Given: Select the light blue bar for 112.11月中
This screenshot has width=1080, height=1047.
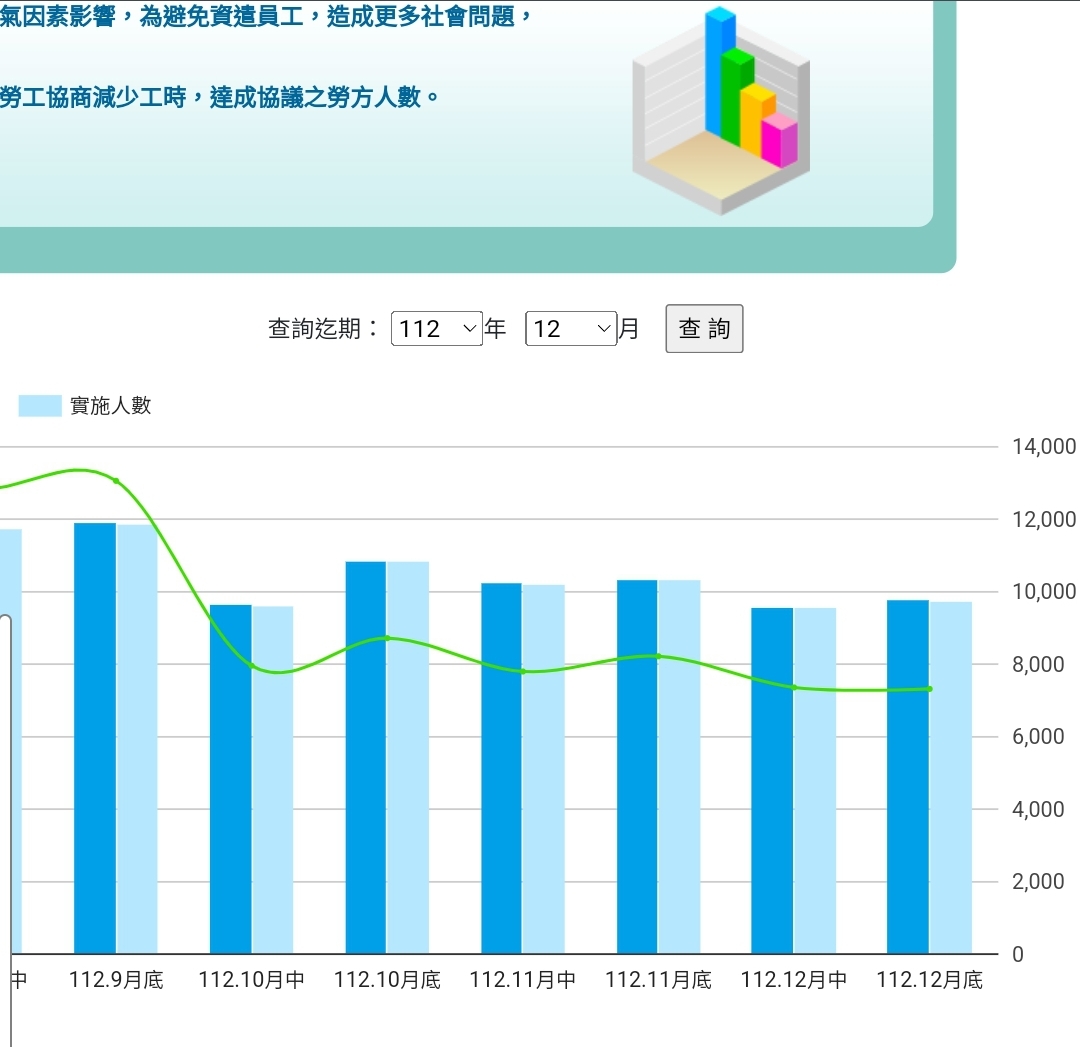Looking at the screenshot, I should 543,769.
